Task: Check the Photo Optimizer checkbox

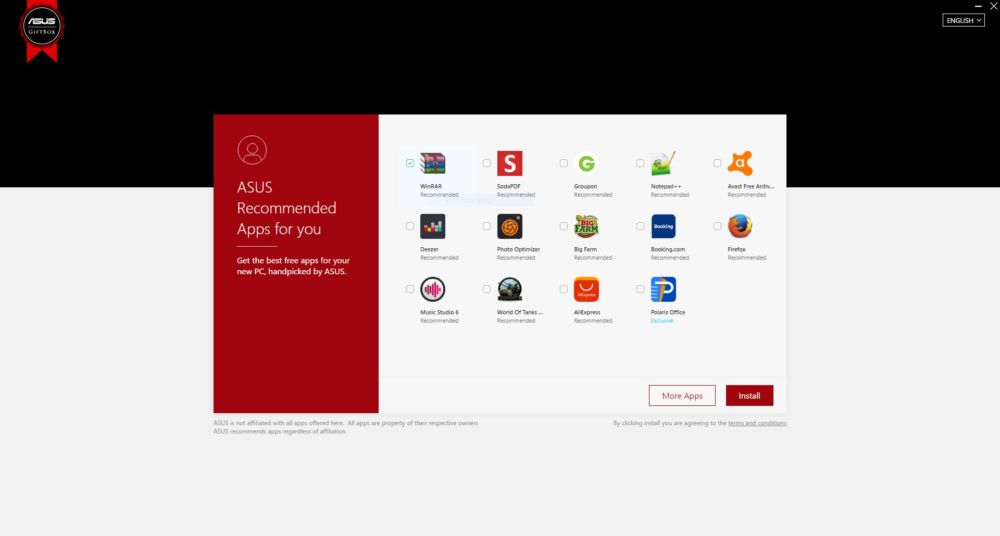Action: click(x=487, y=226)
